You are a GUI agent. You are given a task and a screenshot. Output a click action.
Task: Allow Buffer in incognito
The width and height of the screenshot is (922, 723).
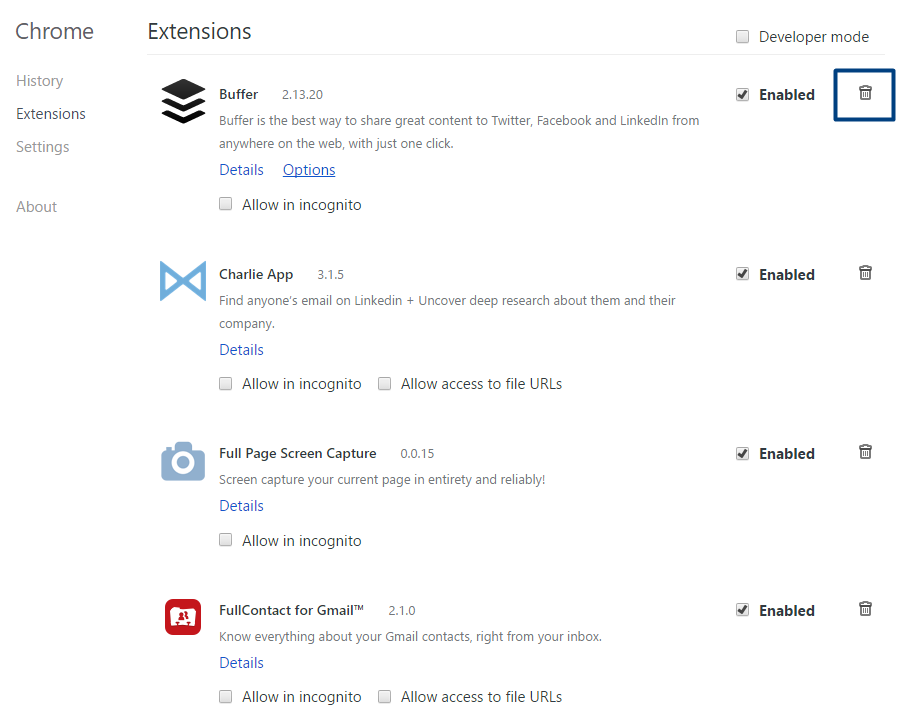pos(225,204)
